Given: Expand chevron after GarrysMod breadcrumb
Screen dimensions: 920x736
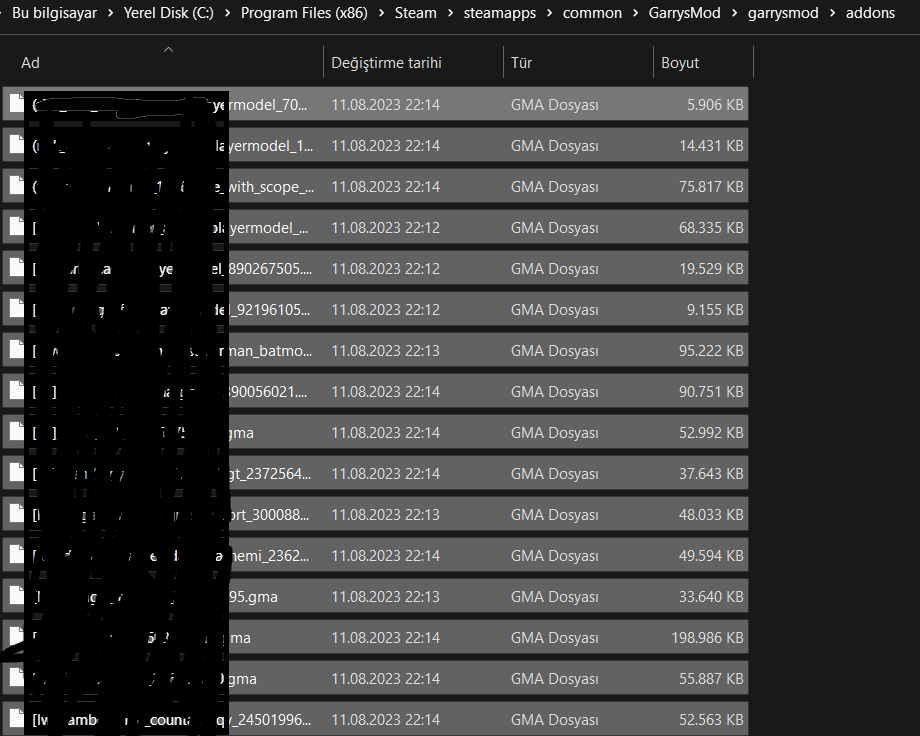Looking at the screenshot, I should point(734,13).
